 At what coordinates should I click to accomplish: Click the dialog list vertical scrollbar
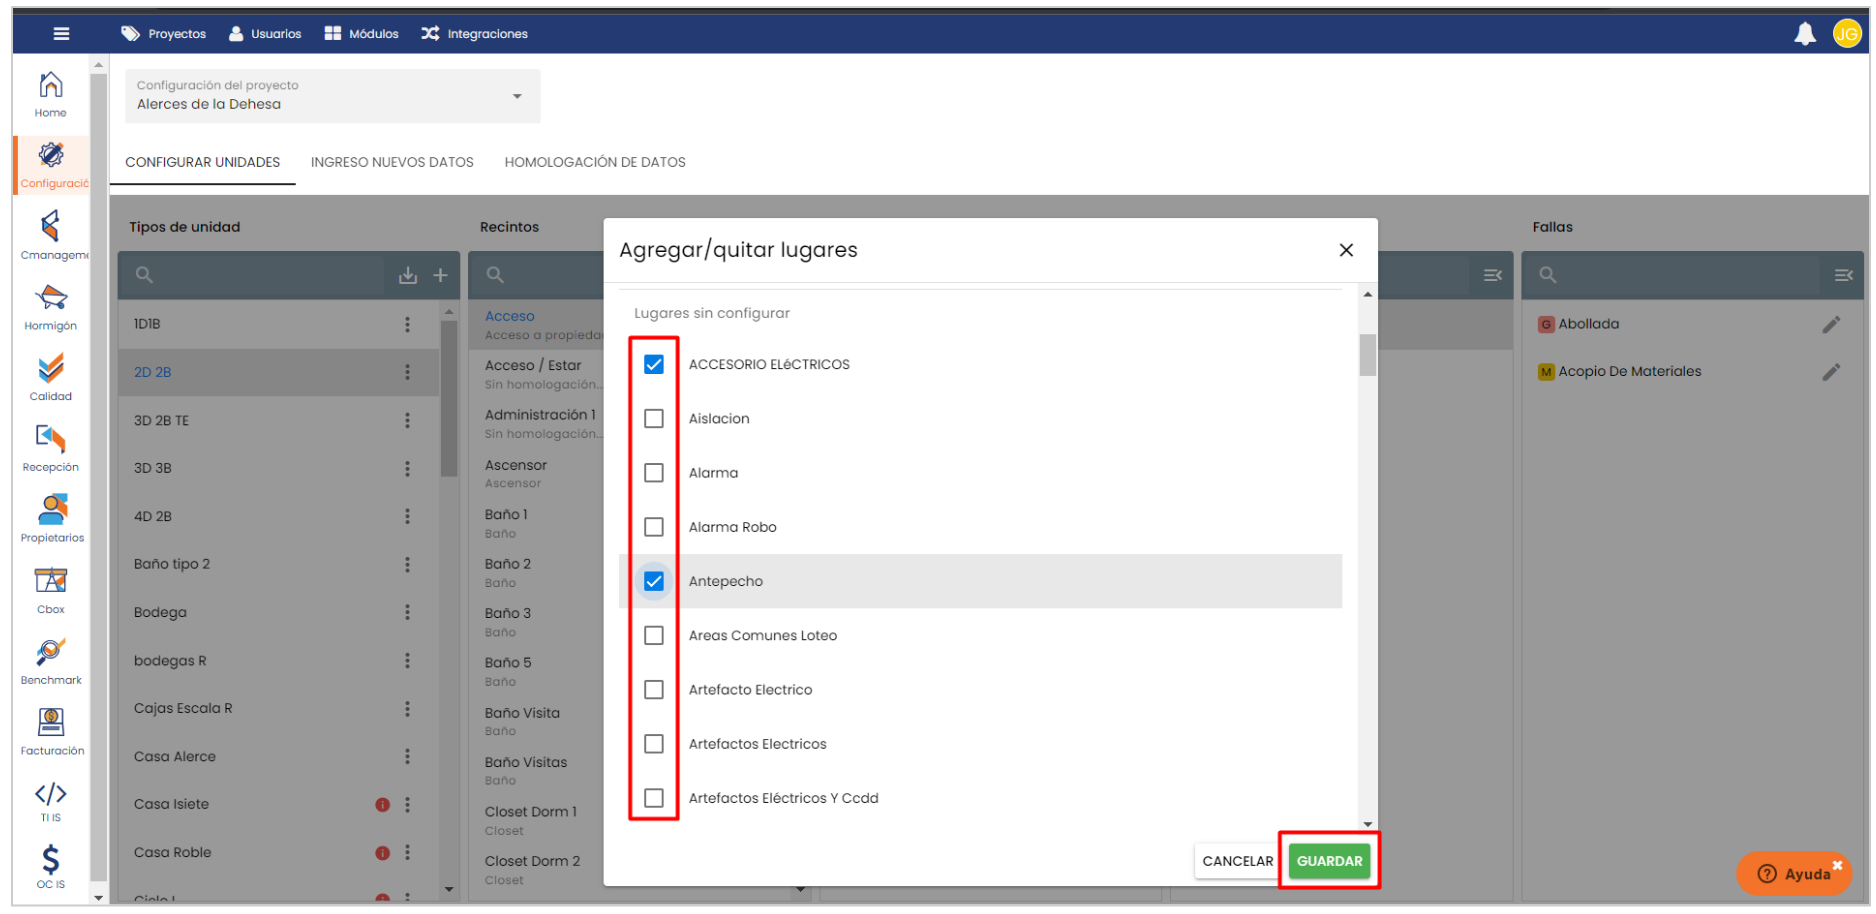pos(1367,355)
